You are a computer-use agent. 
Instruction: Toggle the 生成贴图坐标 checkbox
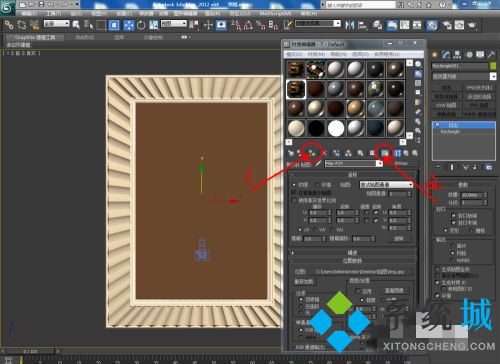click(437, 269)
